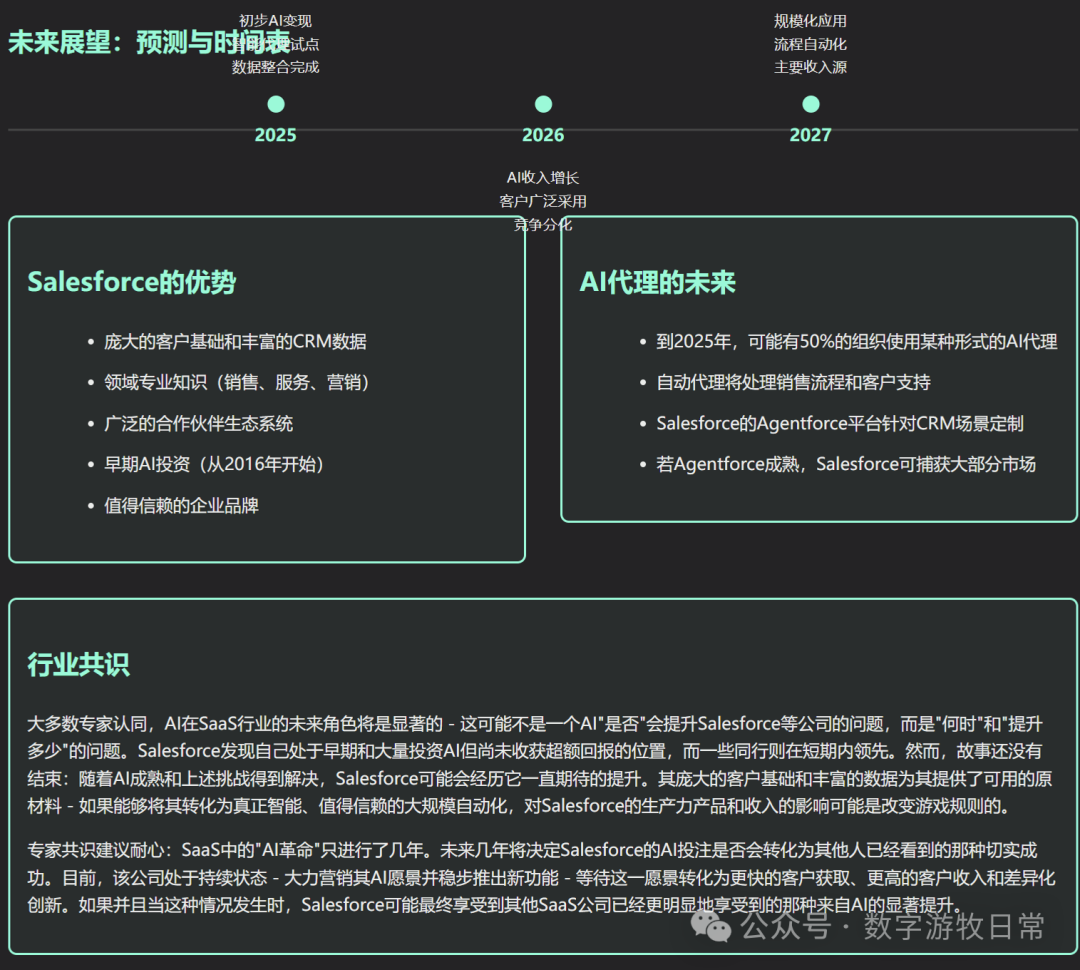The height and width of the screenshot is (970, 1080).
Task: Select the bullet 自动代理将处理销售流程和客户支持
Action: click(793, 383)
